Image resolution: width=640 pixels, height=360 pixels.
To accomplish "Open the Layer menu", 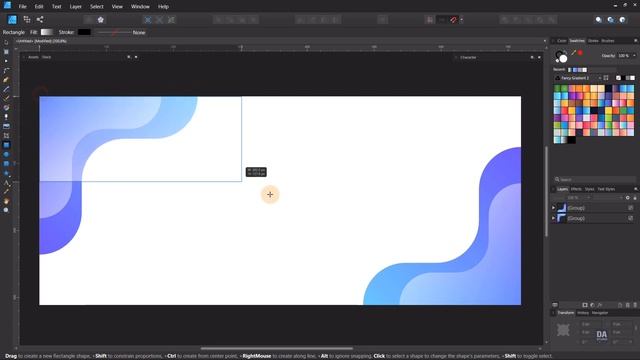I will click(x=76, y=7).
